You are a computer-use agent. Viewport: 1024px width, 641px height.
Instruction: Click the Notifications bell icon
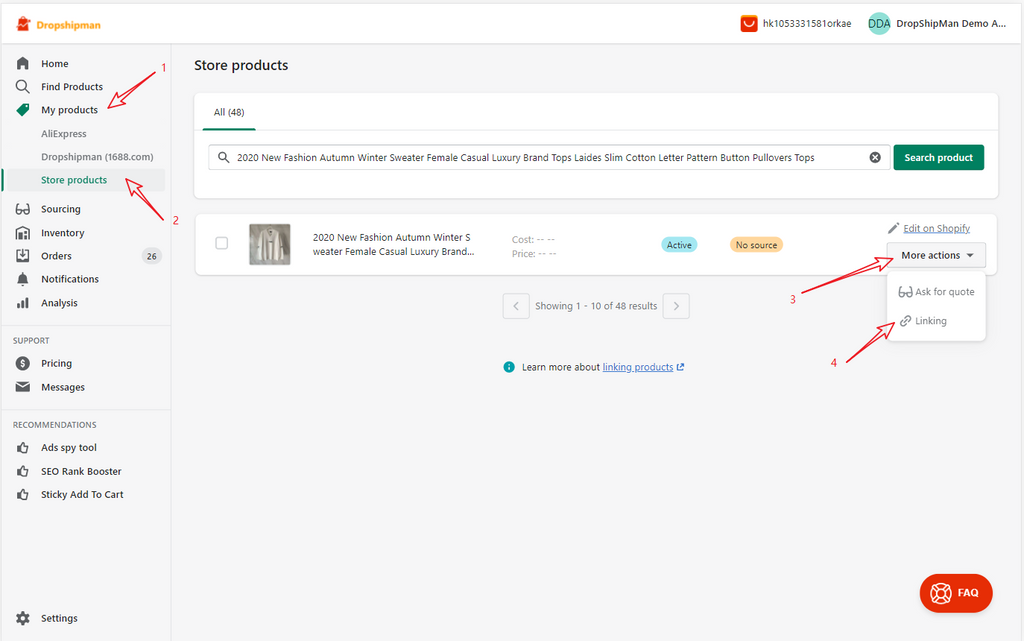coord(23,279)
